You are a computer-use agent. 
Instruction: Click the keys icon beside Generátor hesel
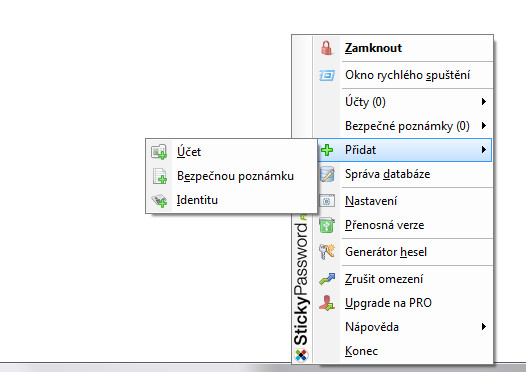[x=327, y=252]
